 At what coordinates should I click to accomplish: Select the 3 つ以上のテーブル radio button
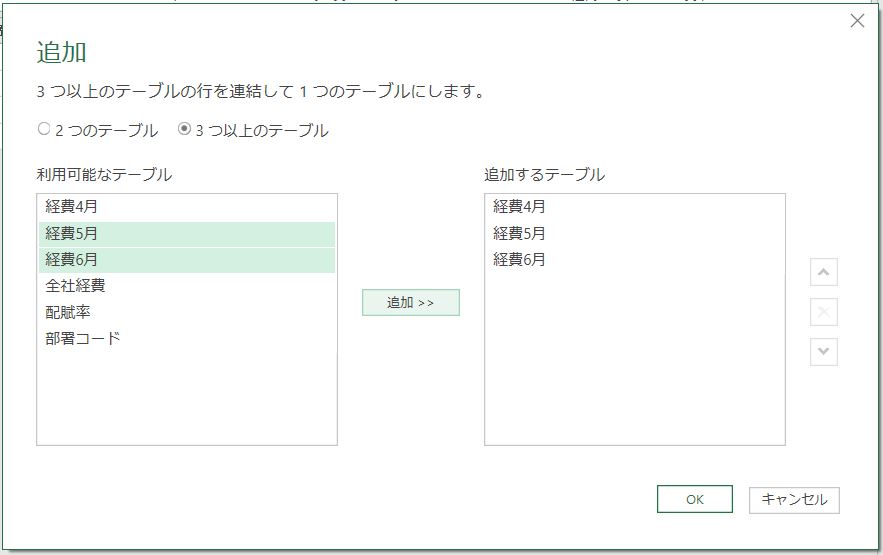(x=184, y=129)
